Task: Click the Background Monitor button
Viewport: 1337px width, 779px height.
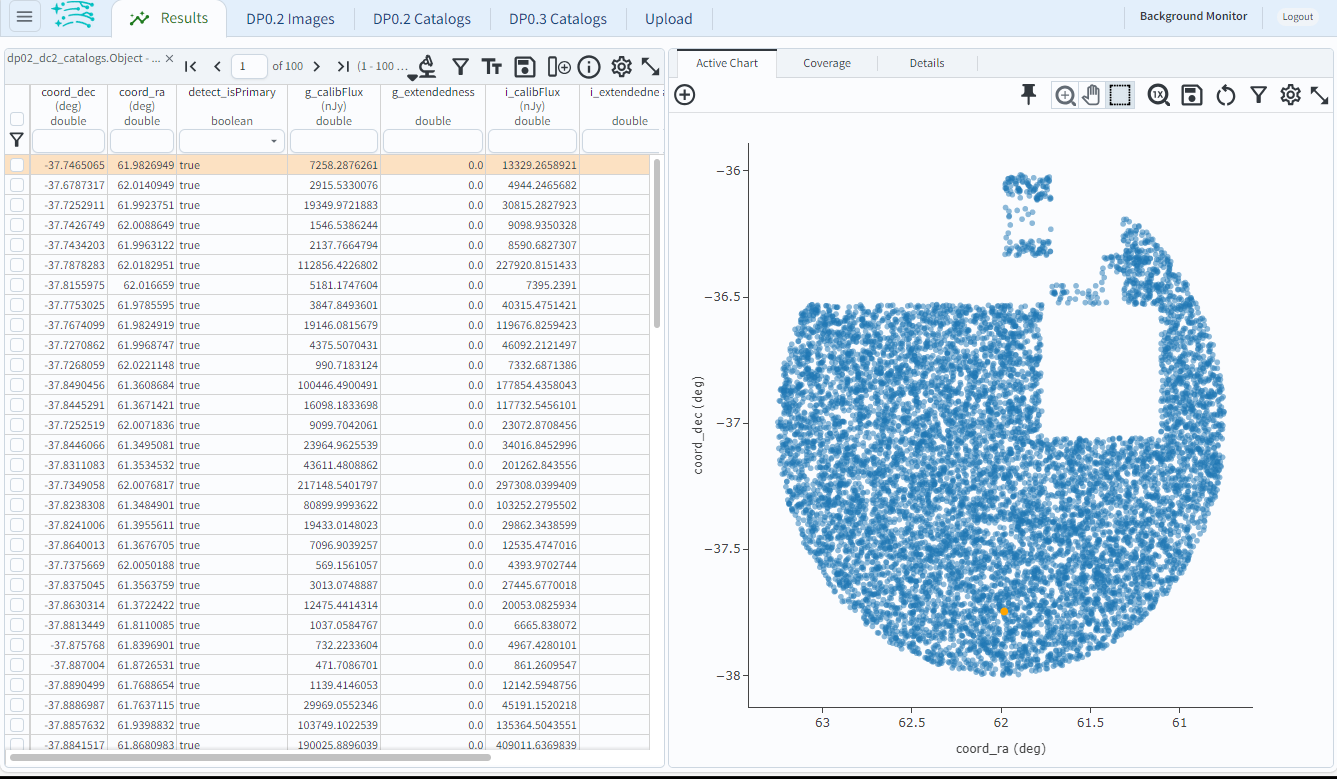Action: [1193, 16]
